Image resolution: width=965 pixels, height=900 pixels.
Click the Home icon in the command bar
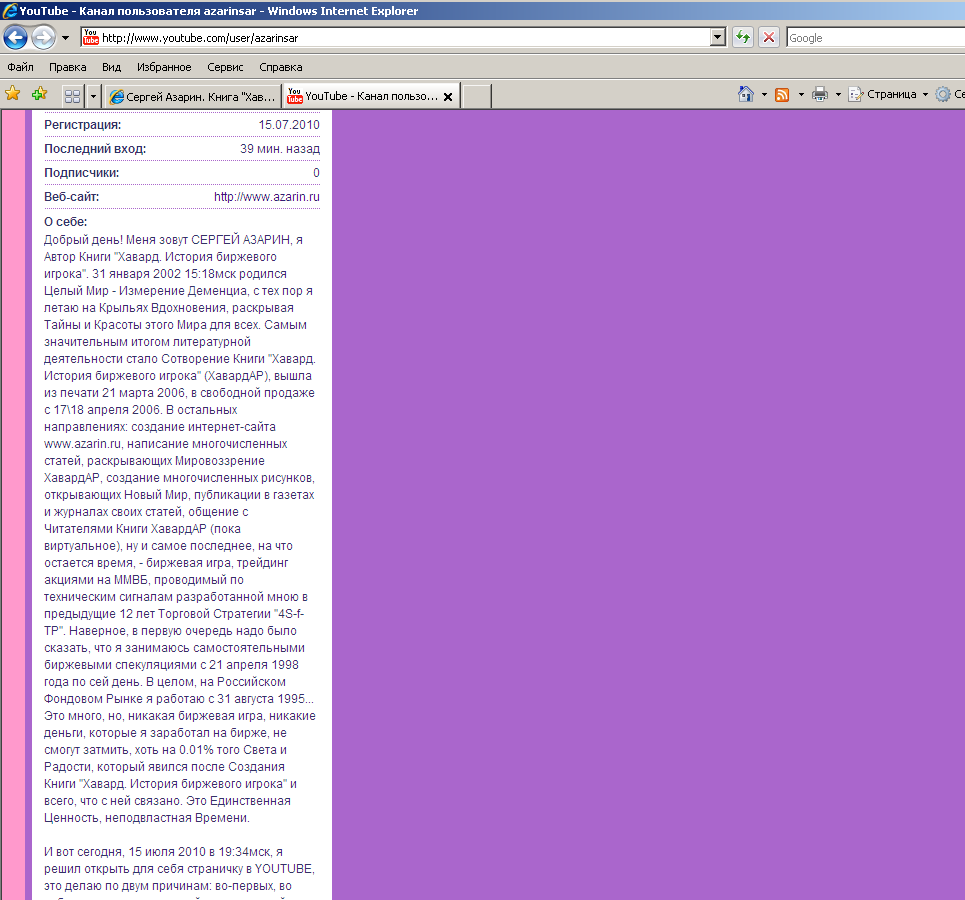746,94
